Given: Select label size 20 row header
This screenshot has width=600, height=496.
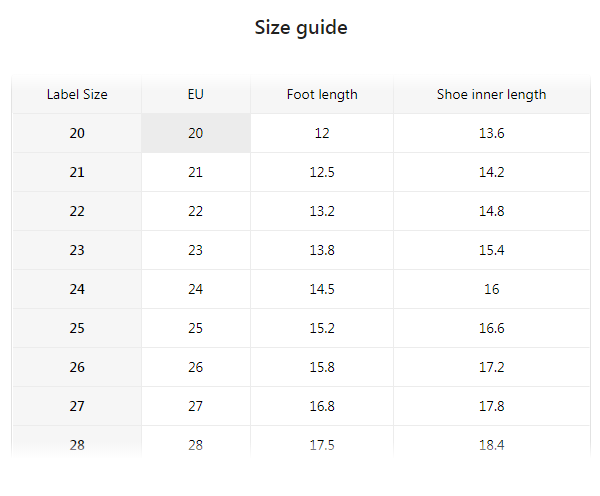Looking at the screenshot, I should 77,133.
